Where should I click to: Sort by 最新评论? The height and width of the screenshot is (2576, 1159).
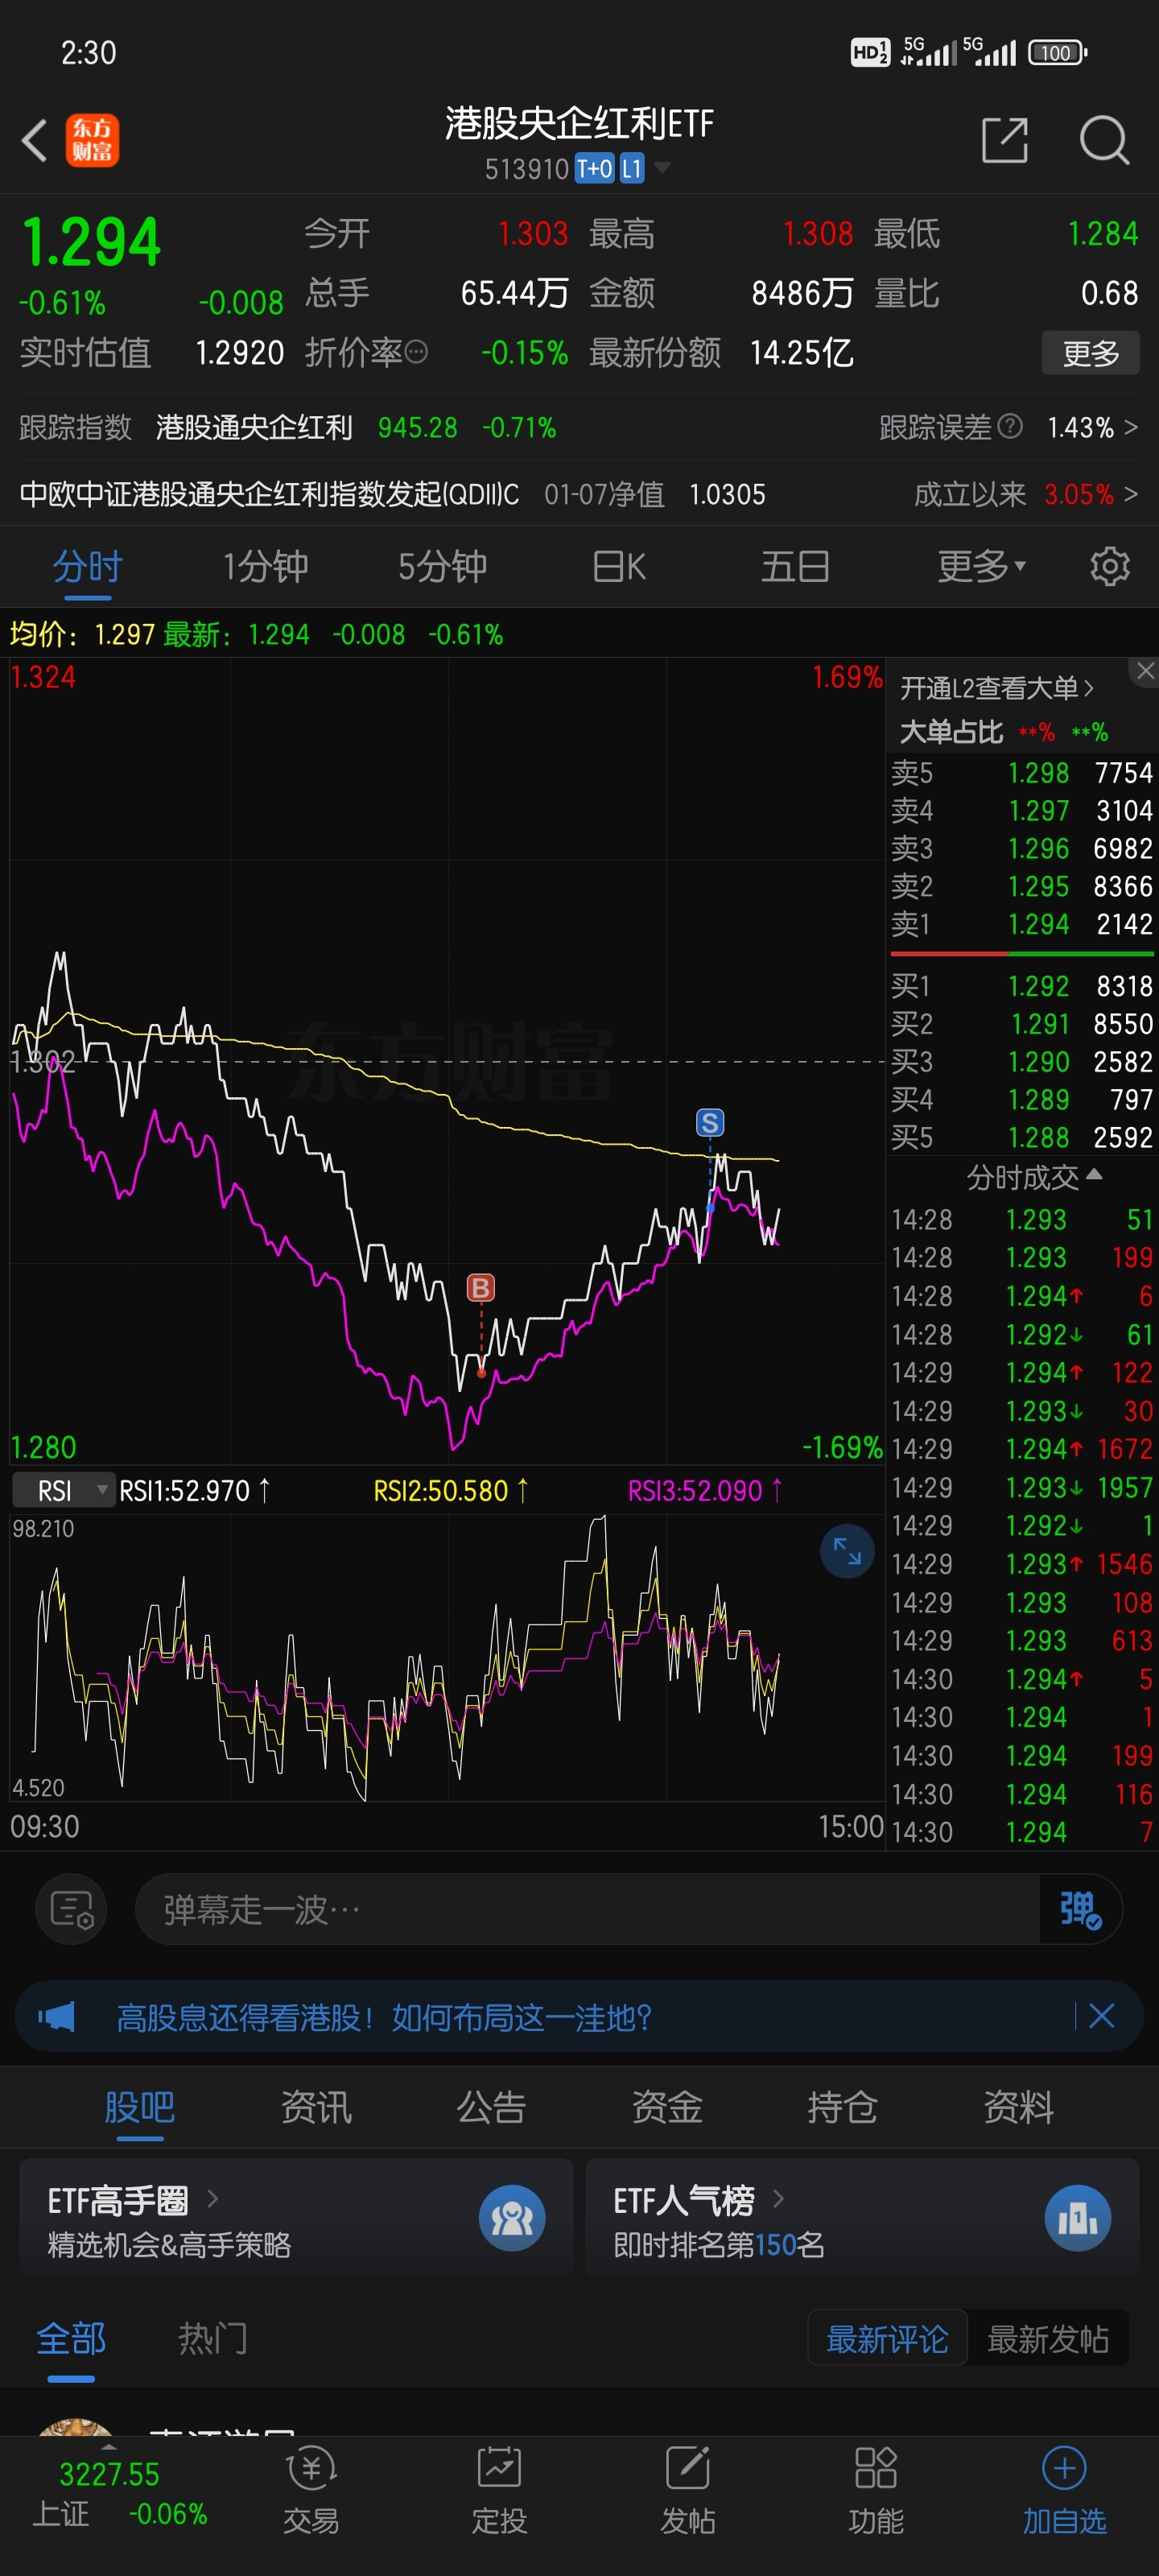point(887,2338)
